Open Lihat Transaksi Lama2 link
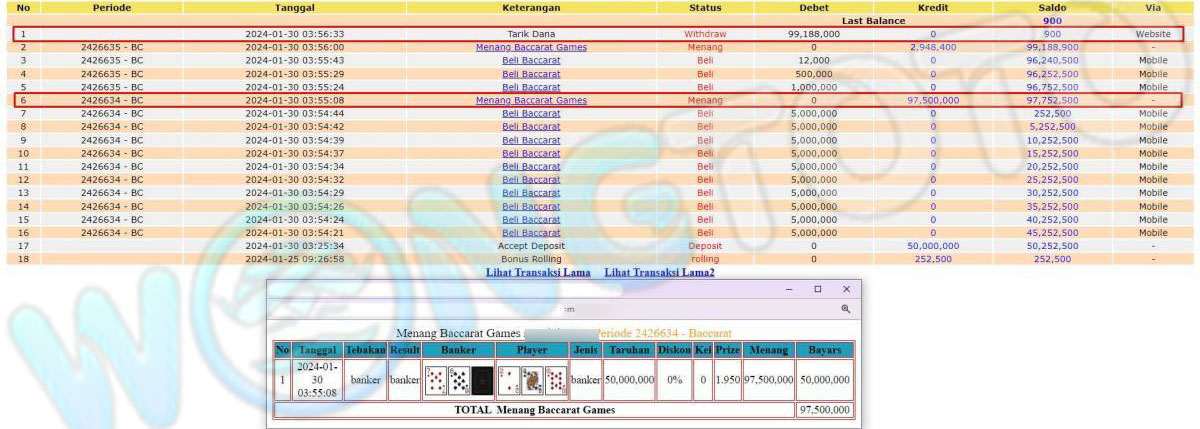 pyautogui.click(x=659, y=272)
